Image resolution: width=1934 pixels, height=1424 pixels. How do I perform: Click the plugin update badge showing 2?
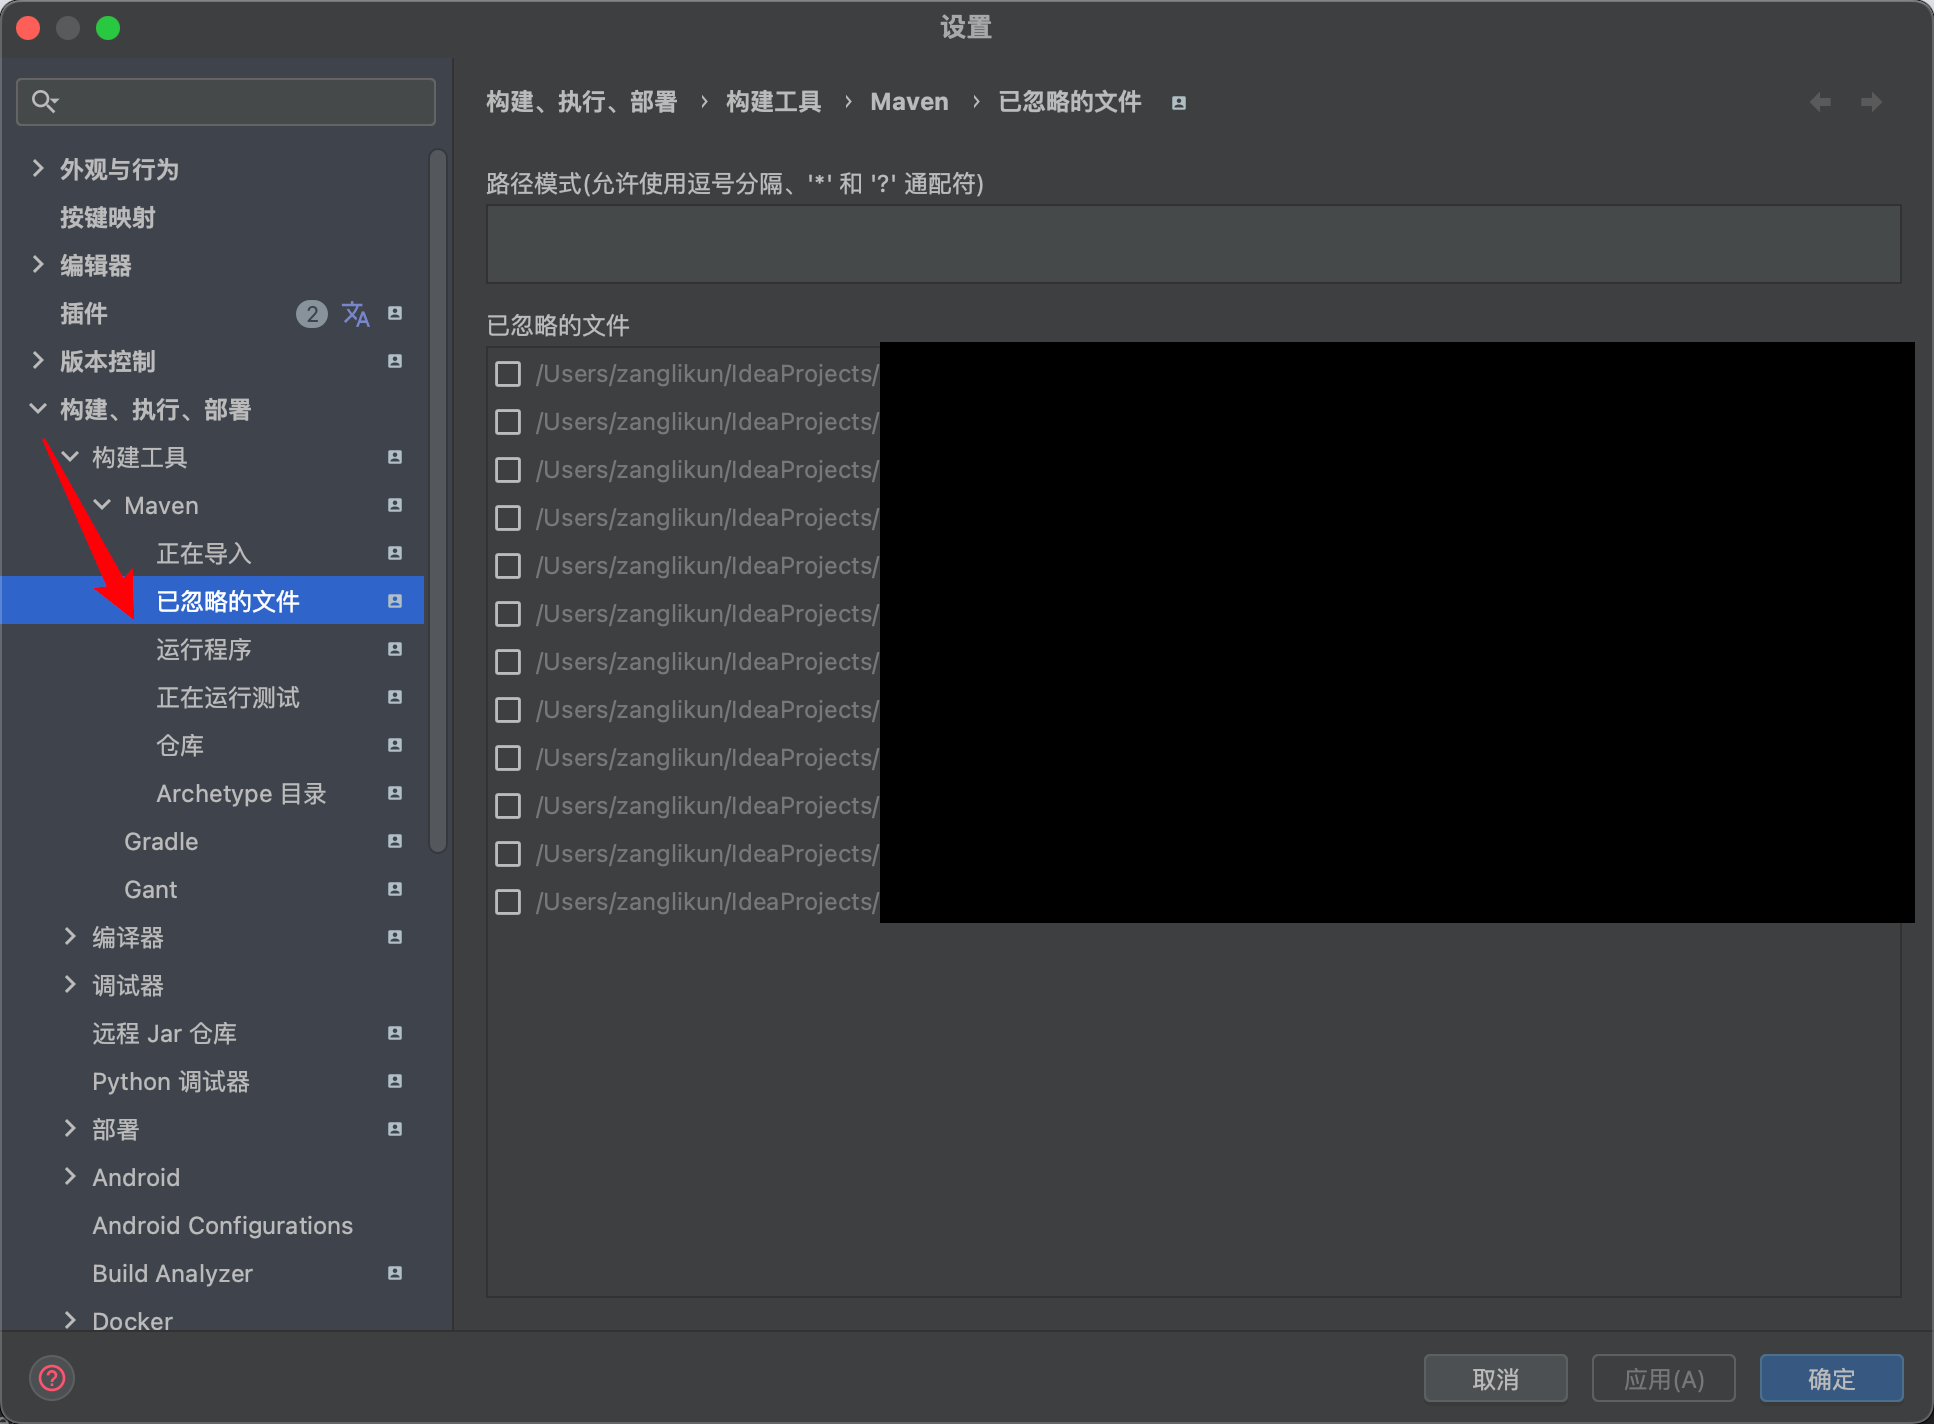pyautogui.click(x=311, y=314)
